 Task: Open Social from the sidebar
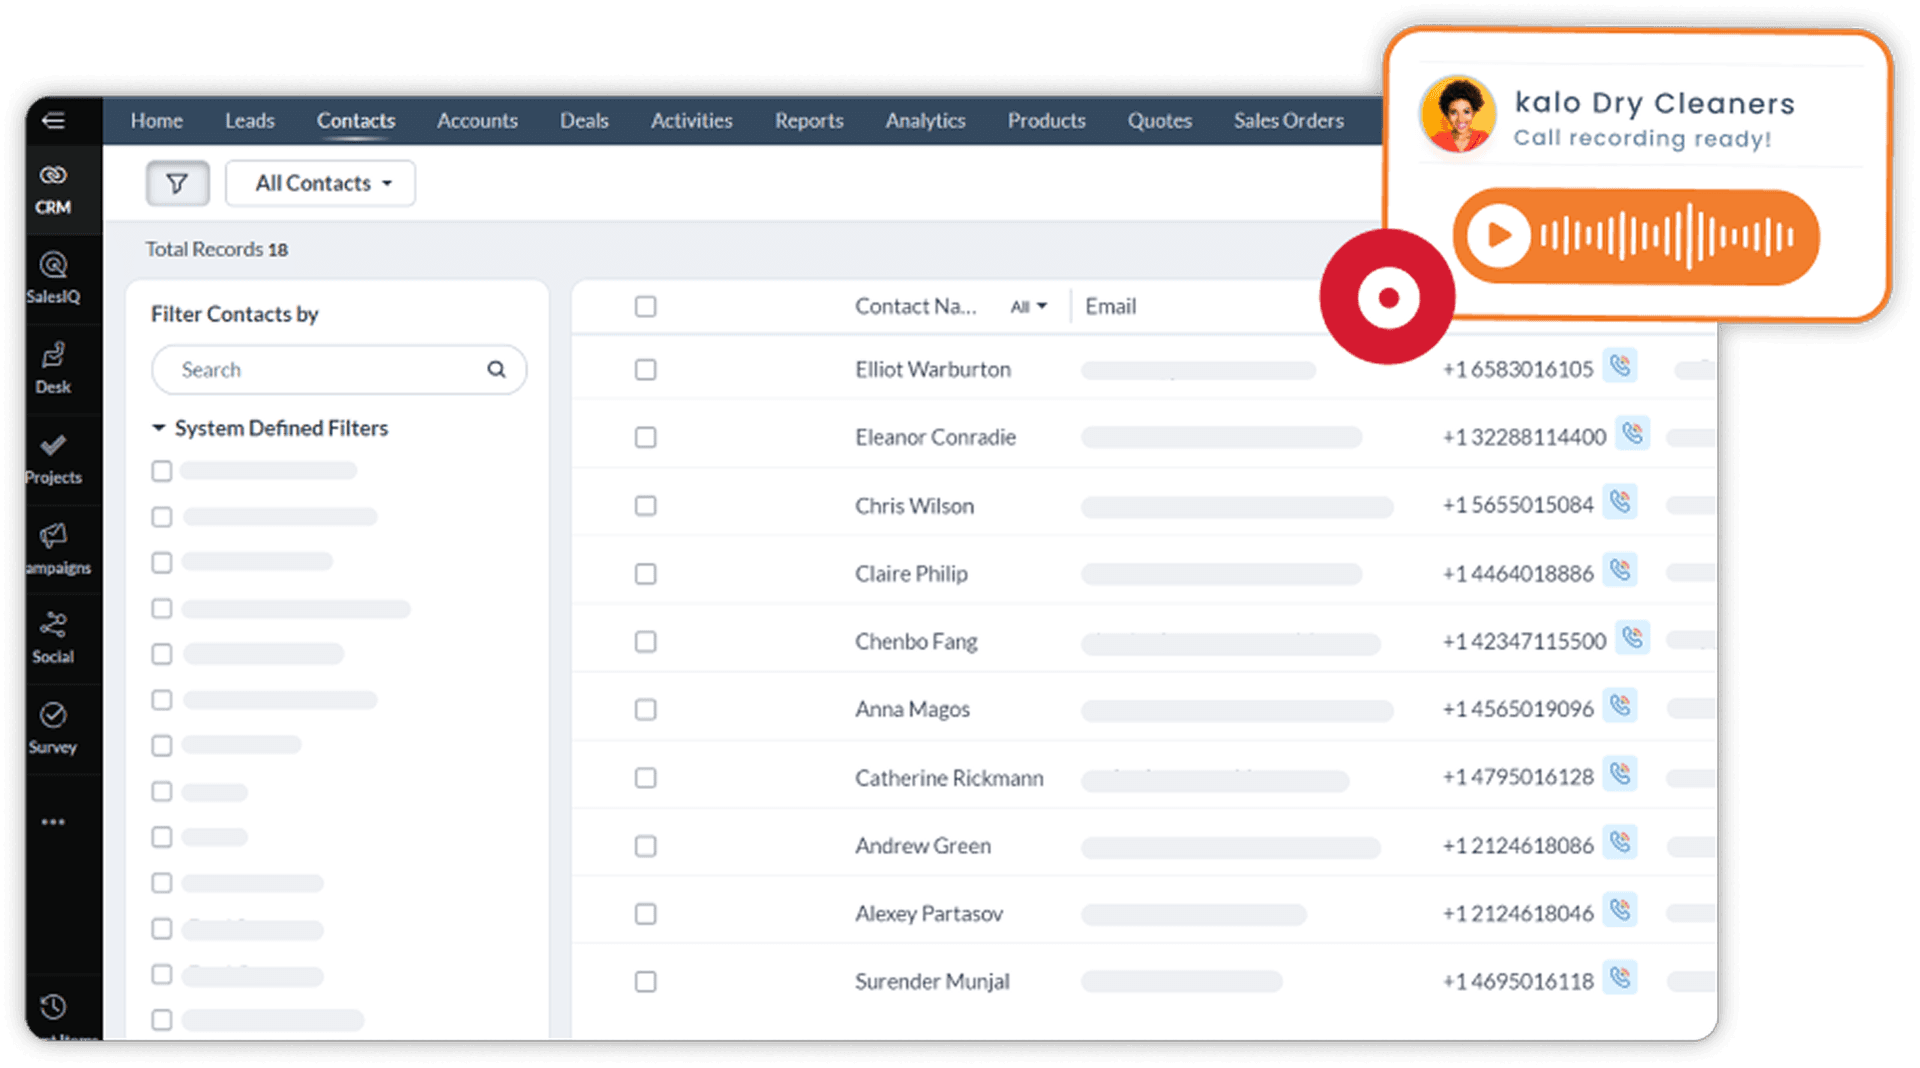click(53, 638)
